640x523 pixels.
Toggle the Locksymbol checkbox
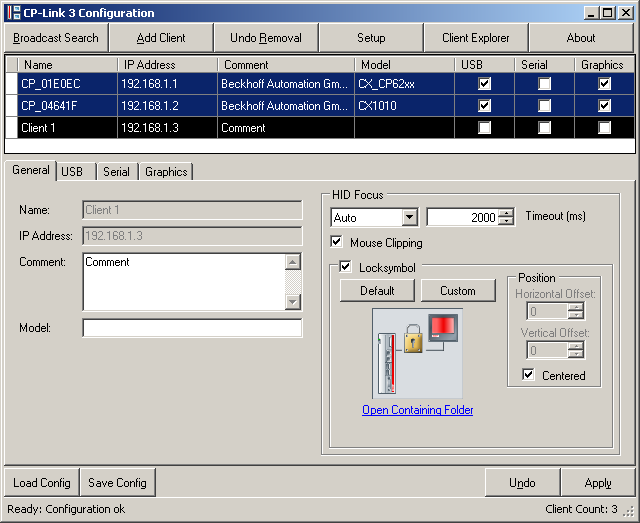[x=345, y=267]
